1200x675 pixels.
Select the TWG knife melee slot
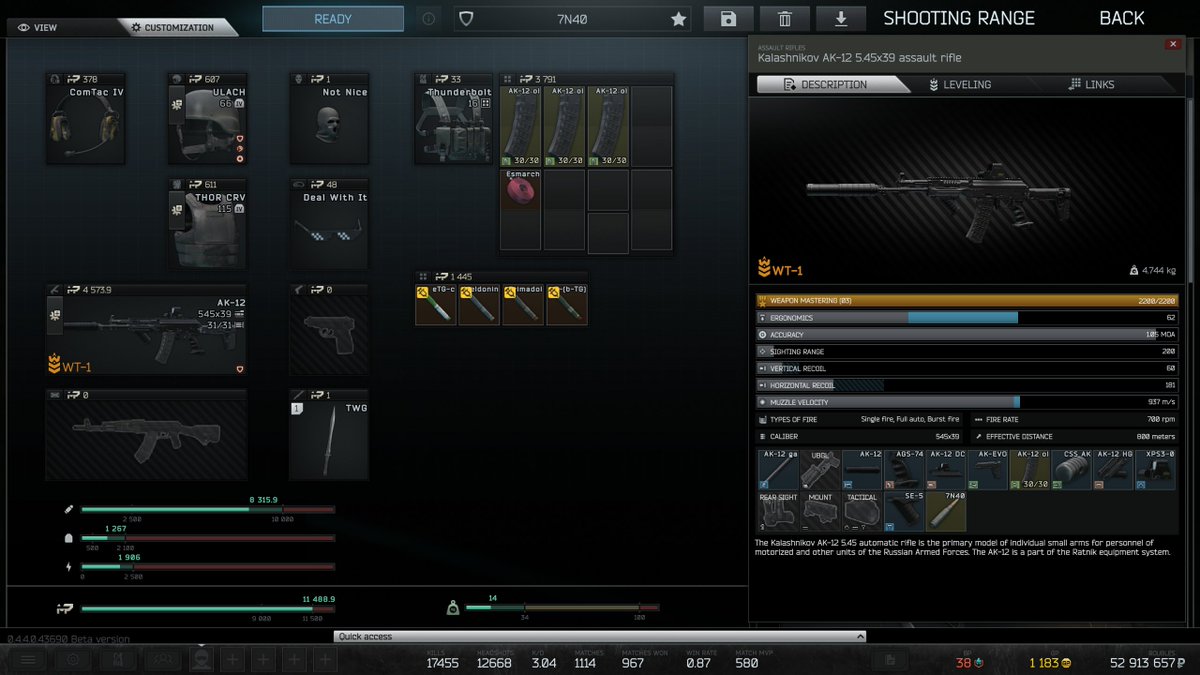click(329, 435)
